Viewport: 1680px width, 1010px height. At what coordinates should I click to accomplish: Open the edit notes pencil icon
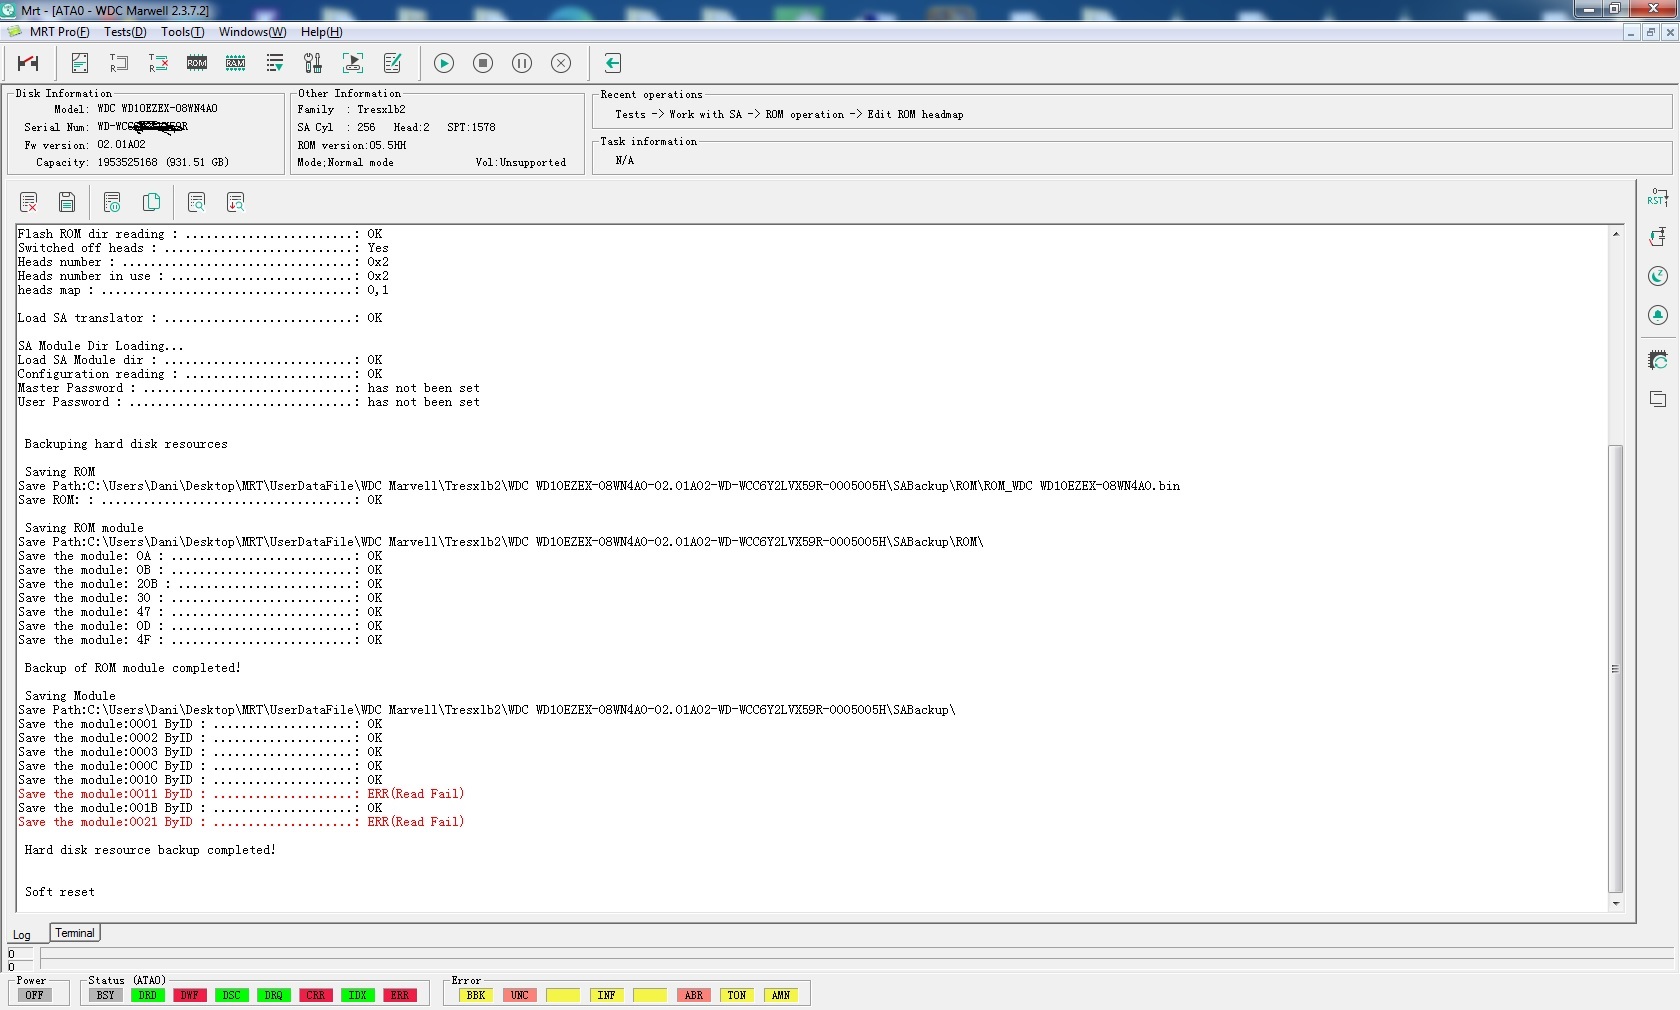(392, 63)
